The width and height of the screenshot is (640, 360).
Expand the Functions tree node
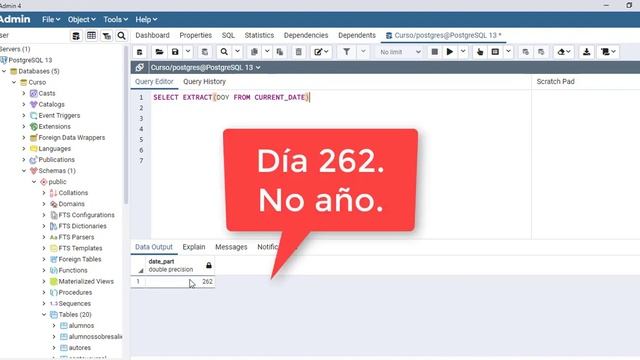(x=44, y=270)
